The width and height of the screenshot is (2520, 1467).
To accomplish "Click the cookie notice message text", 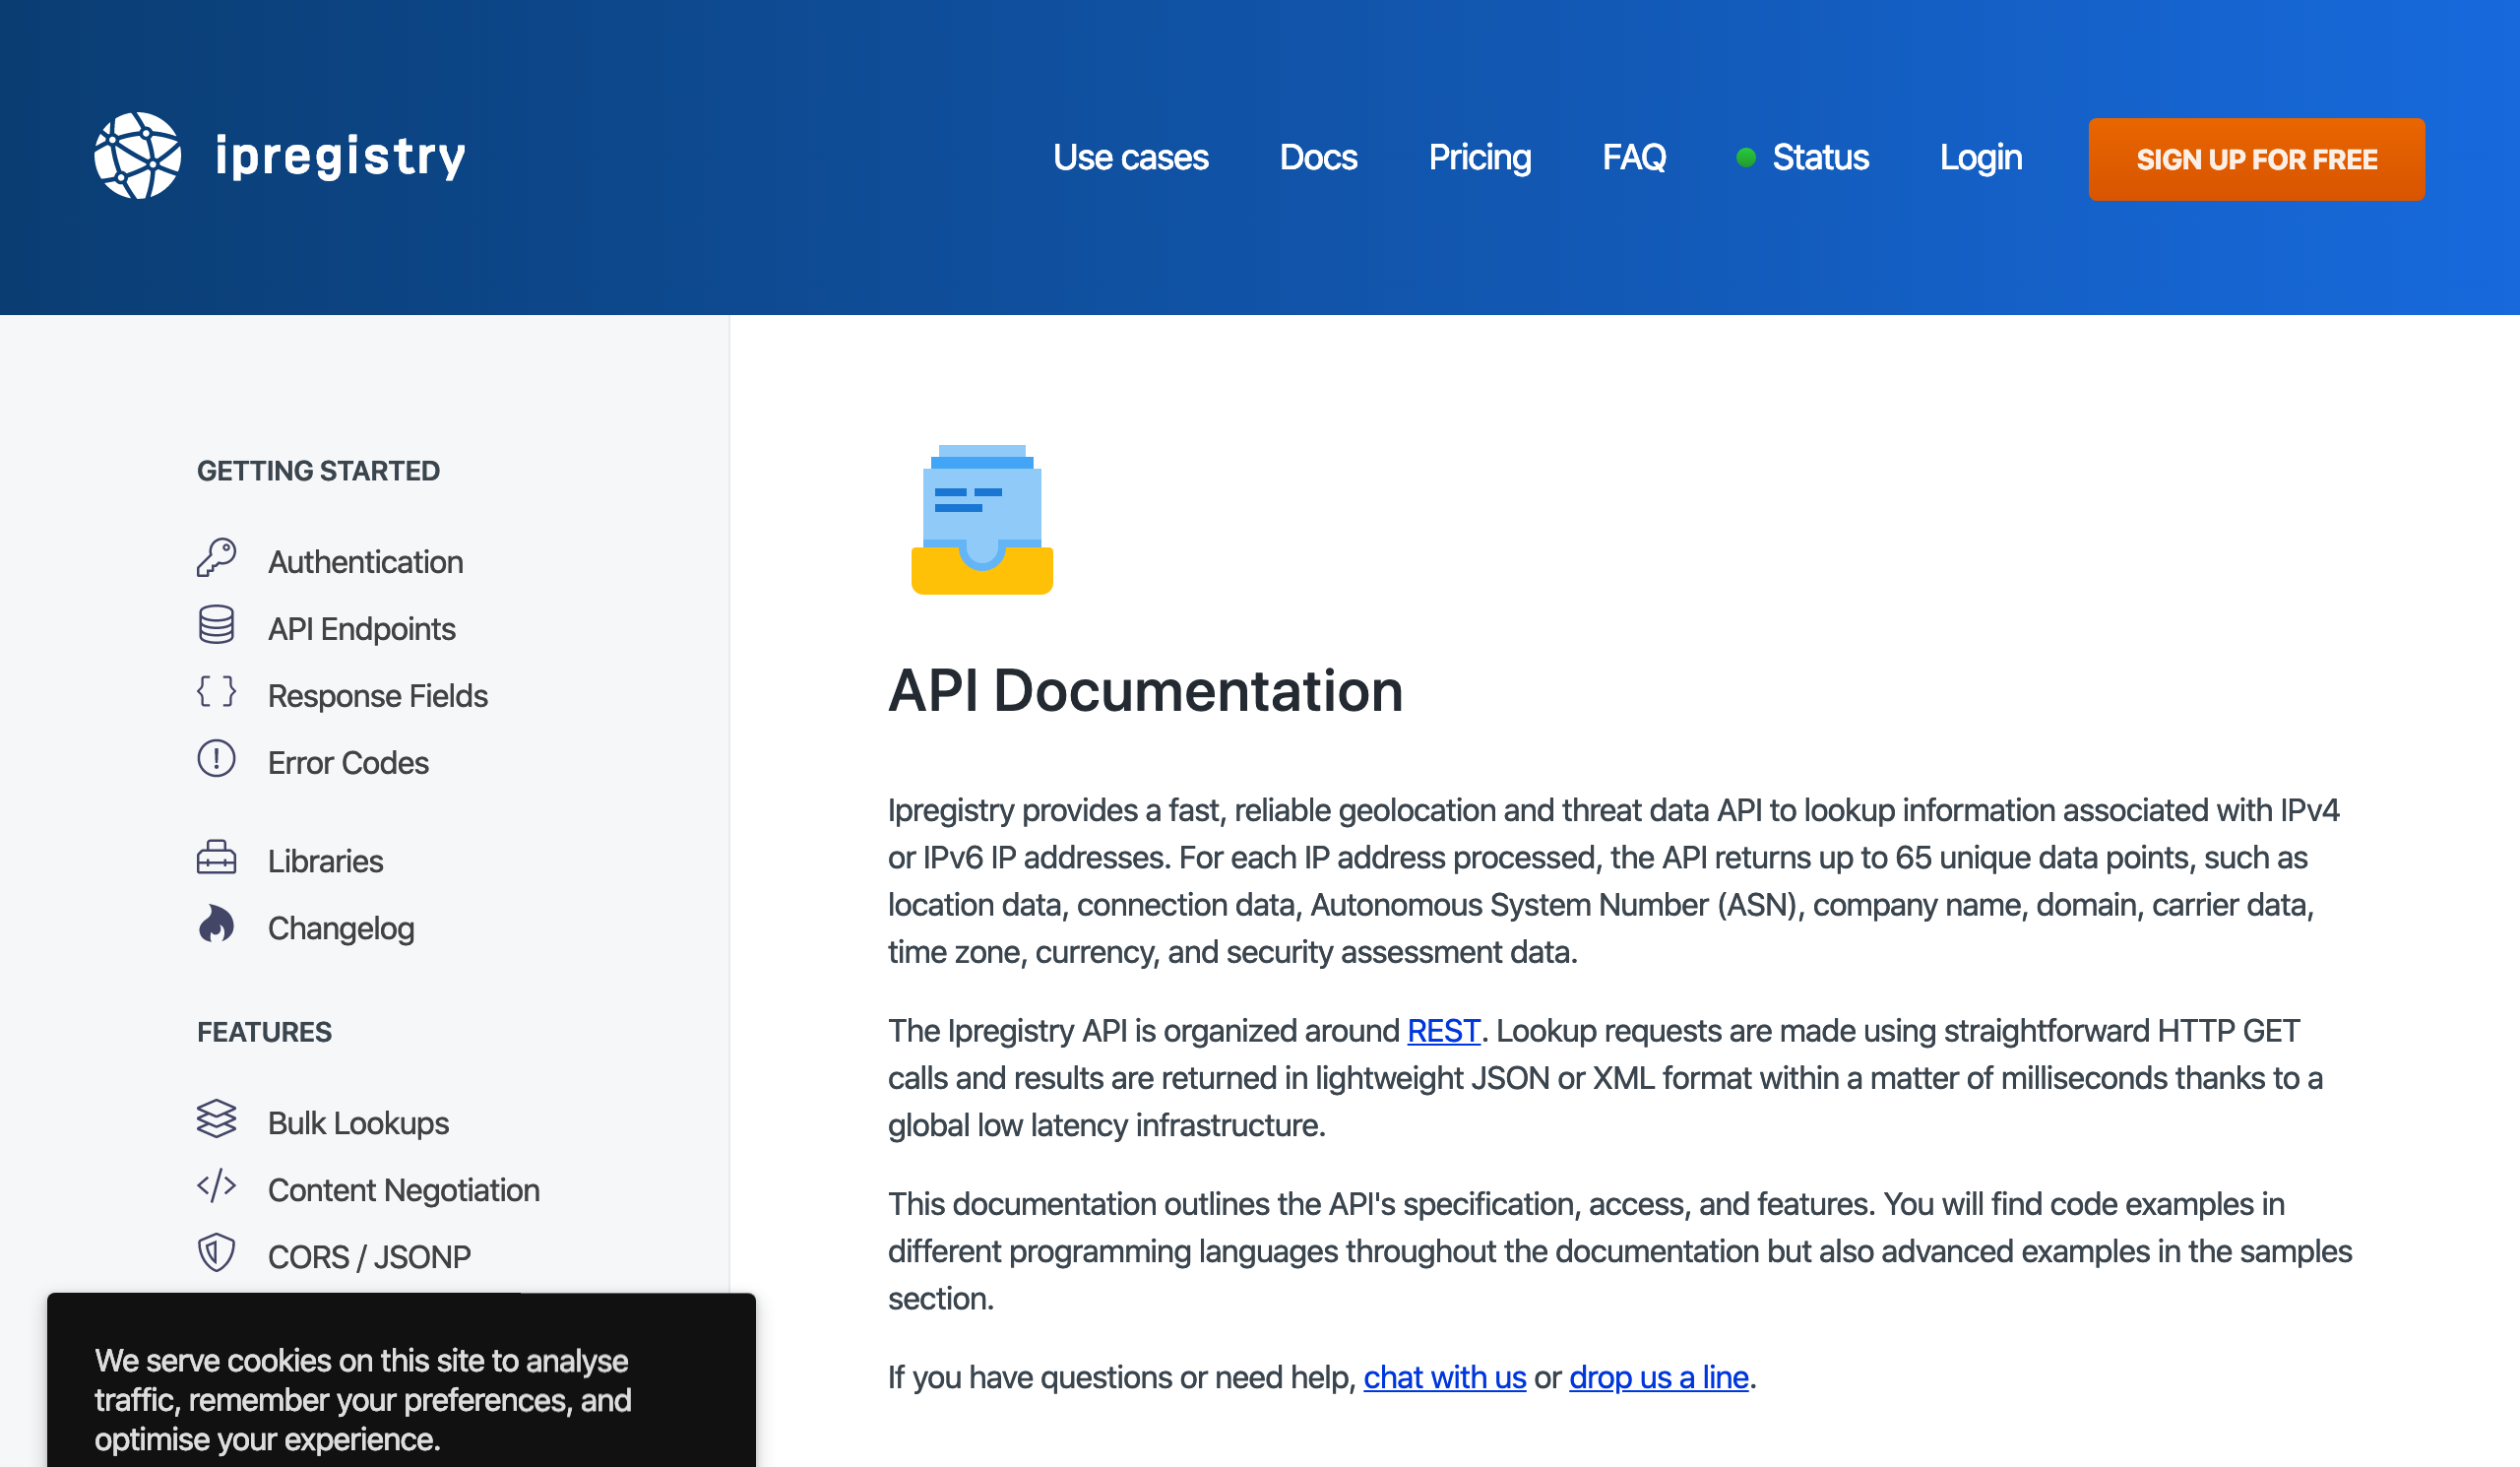I will (x=363, y=1400).
